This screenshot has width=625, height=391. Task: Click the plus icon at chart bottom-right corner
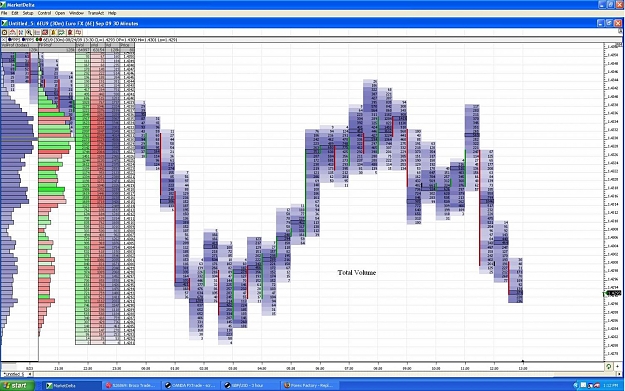pos(617,366)
